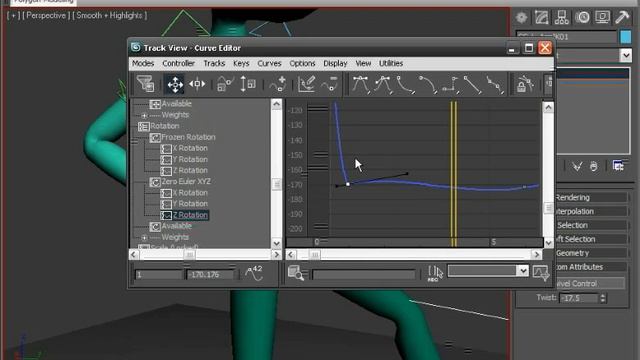Click the controller list vertical scrollbar down arrow
Viewport: 640px width, 360px height.
tap(276, 243)
